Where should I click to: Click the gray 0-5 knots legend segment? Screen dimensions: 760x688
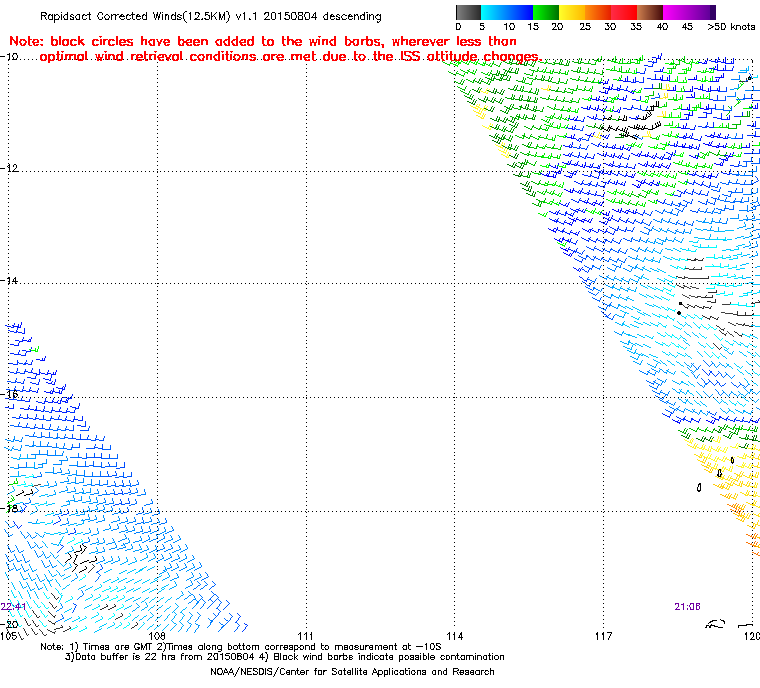(x=468, y=12)
